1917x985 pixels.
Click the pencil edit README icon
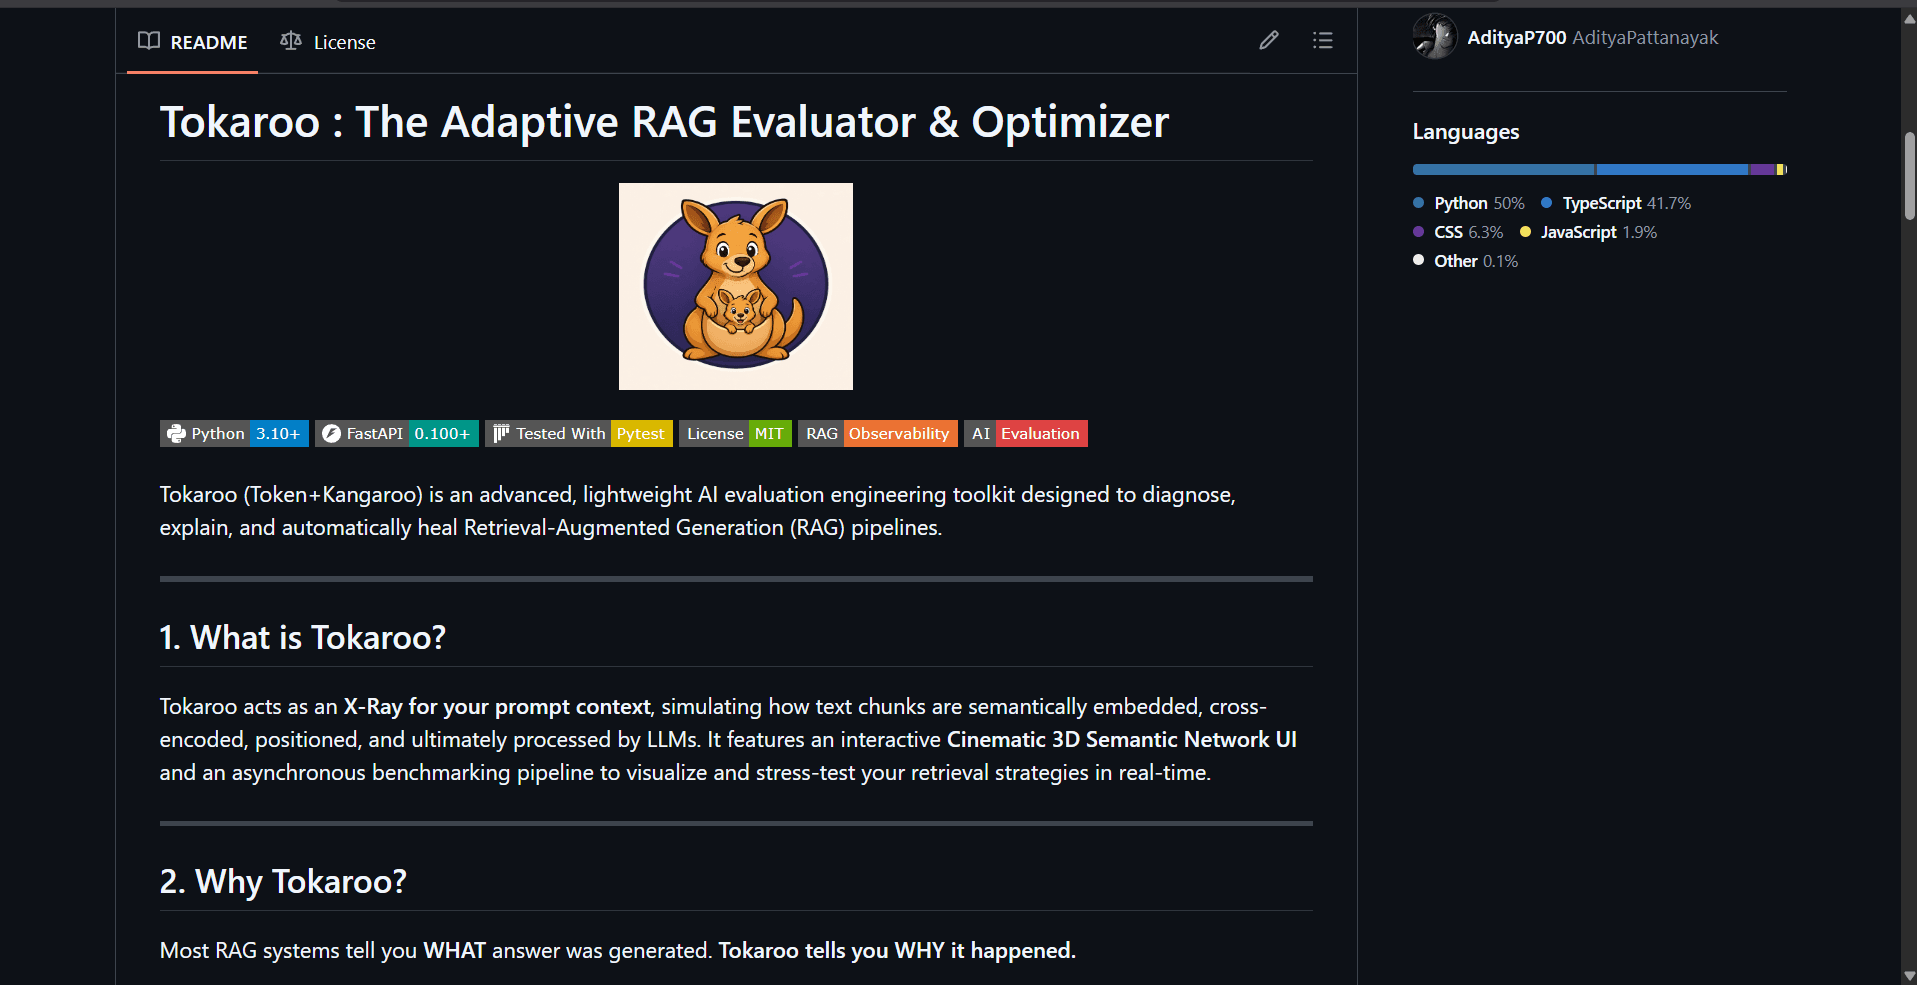tap(1269, 40)
